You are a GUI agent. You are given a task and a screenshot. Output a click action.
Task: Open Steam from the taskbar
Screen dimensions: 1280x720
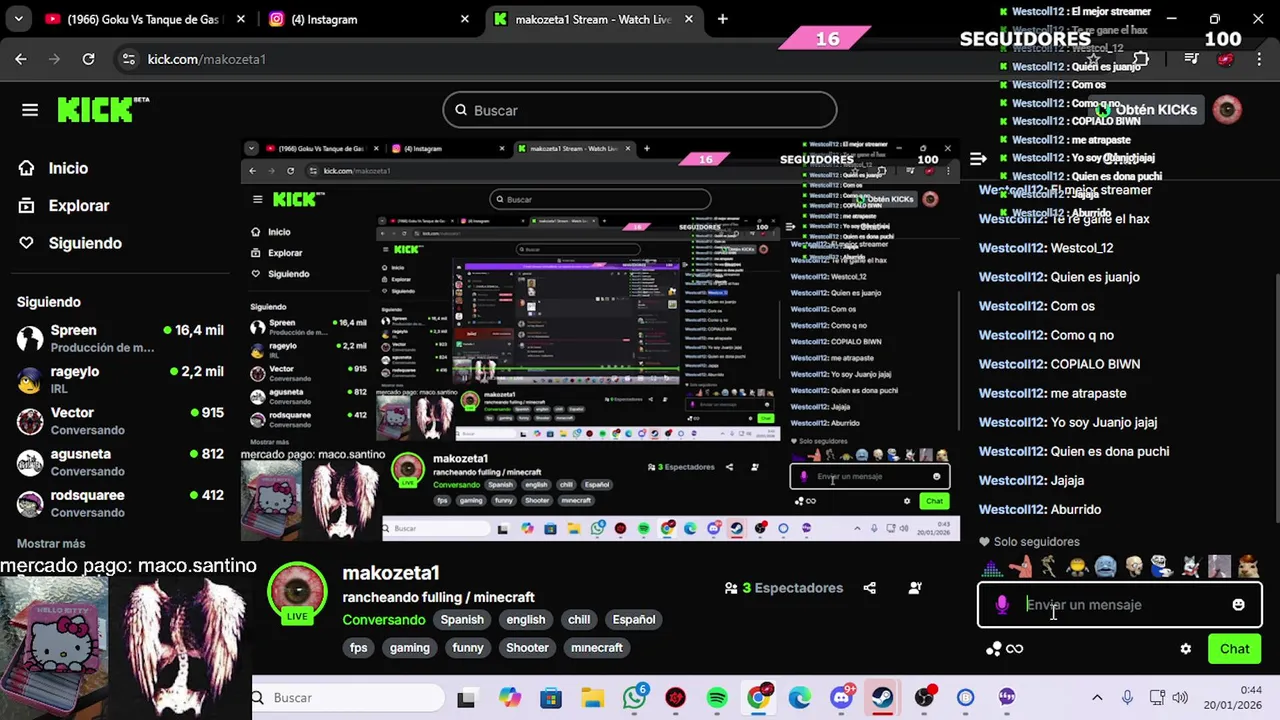(882, 698)
